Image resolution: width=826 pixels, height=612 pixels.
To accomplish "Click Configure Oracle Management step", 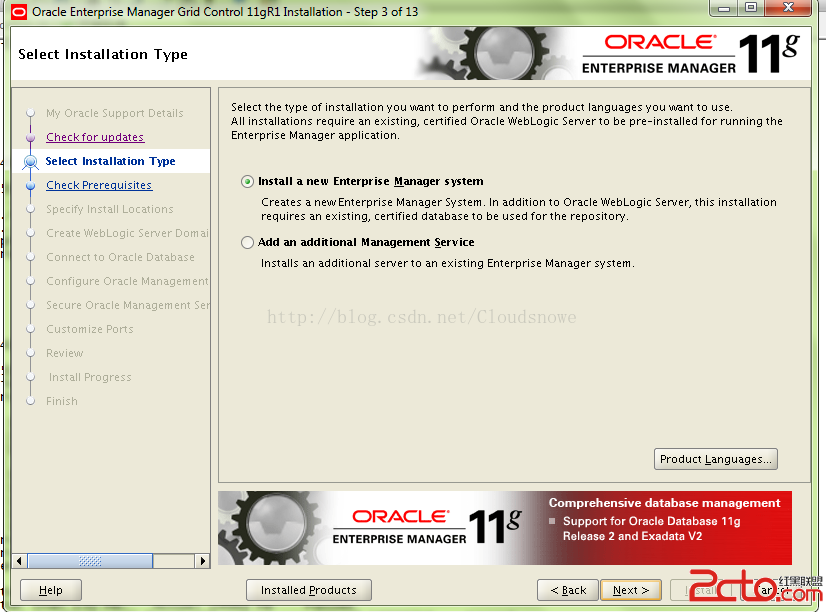I will [127, 281].
